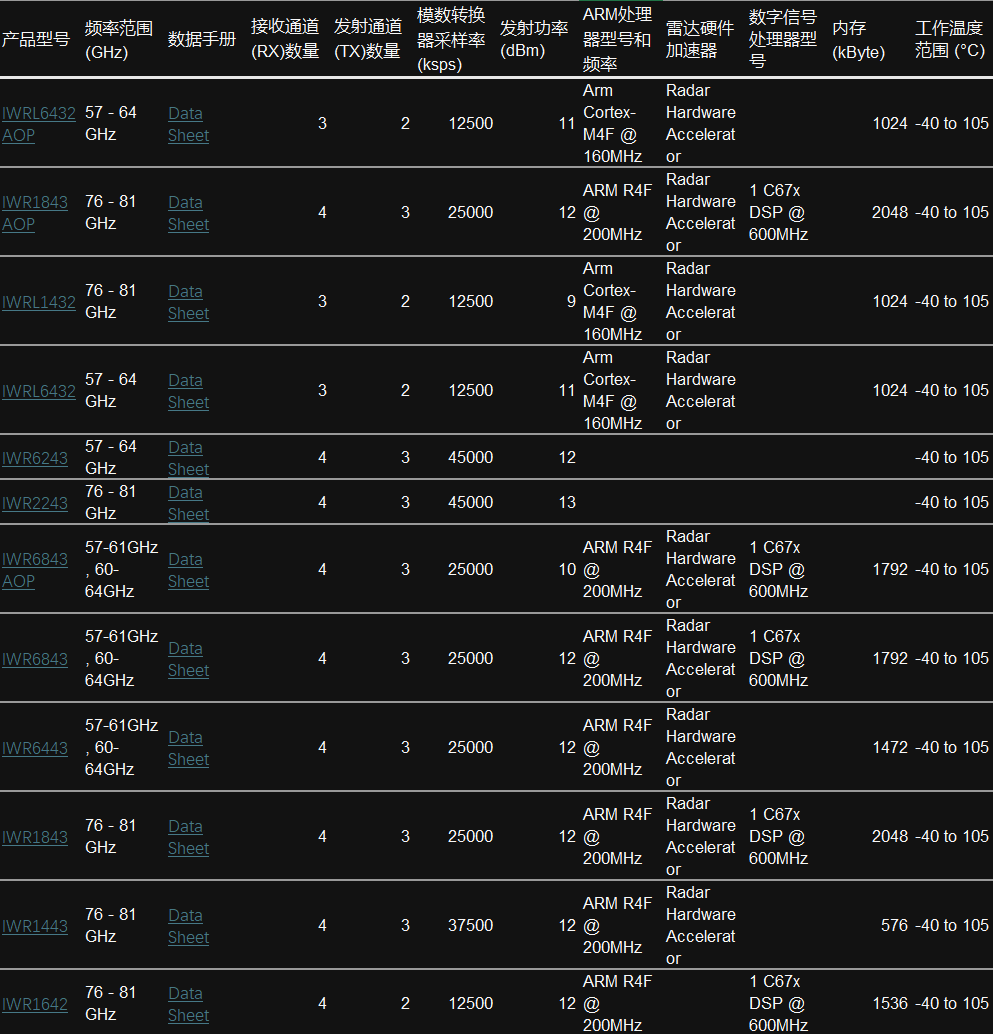Open the IWR1843 AOP product link
Screen dimensions: 993x1034
(x=34, y=213)
